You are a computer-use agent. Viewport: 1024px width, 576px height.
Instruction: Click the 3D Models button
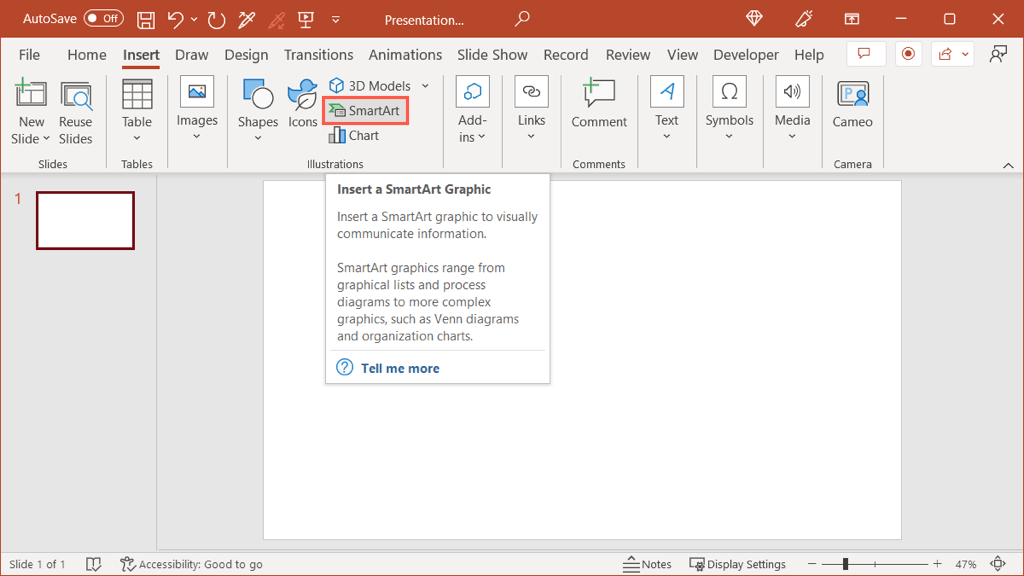coord(370,86)
